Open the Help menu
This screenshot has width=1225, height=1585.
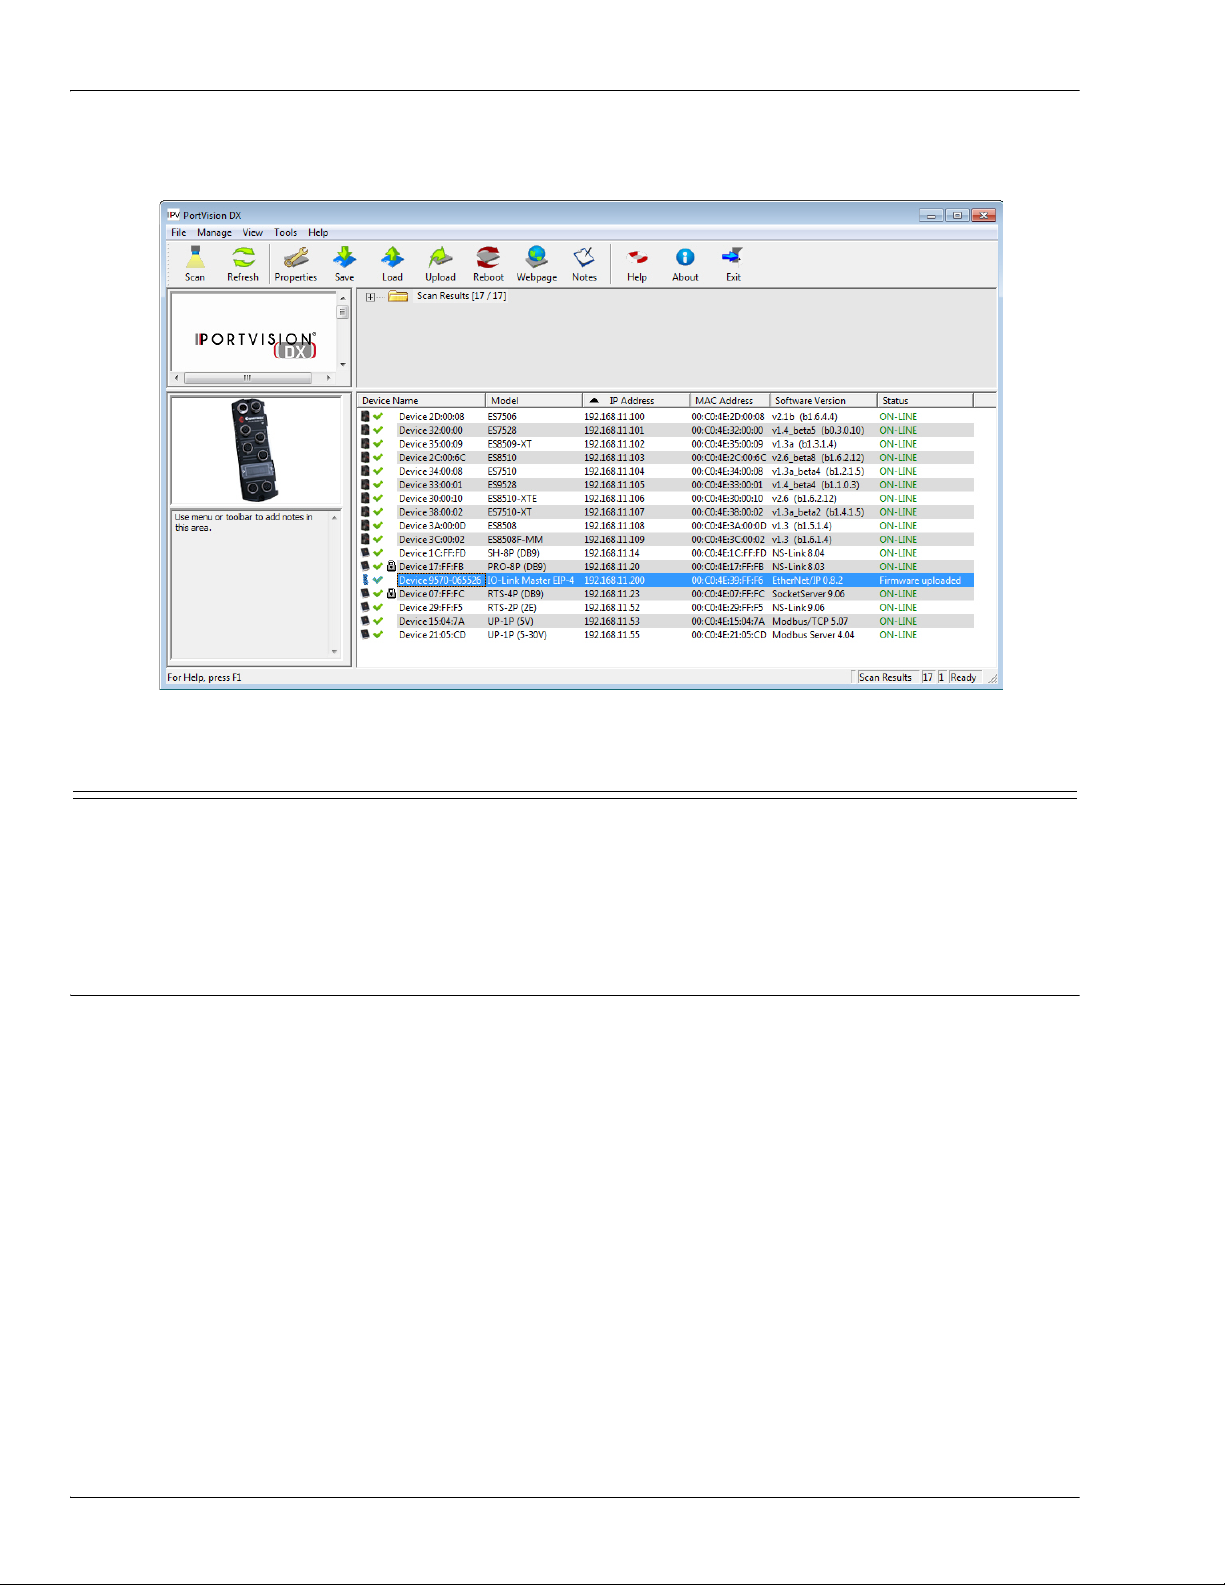(x=318, y=232)
